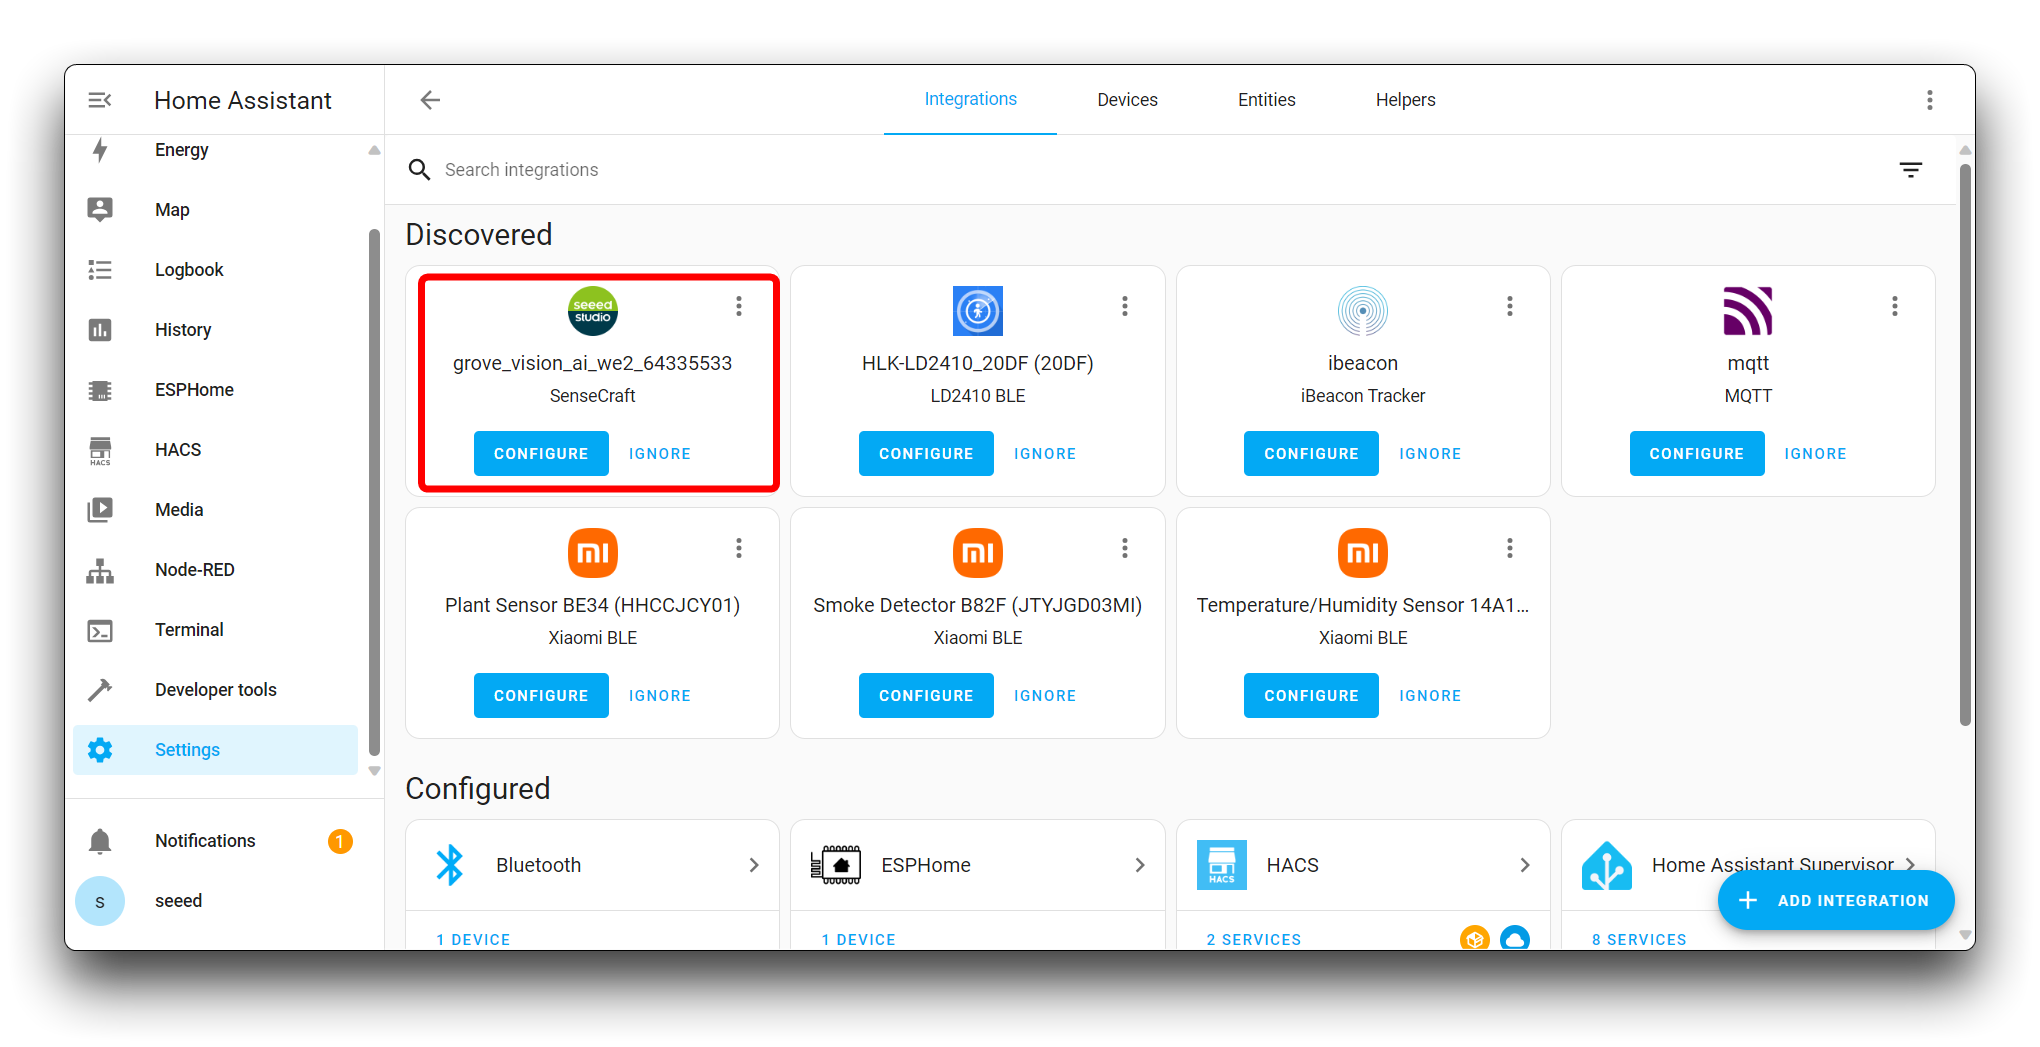Open HACS 2 services link
2040x1047 pixels.
[x=1254, y=939]
